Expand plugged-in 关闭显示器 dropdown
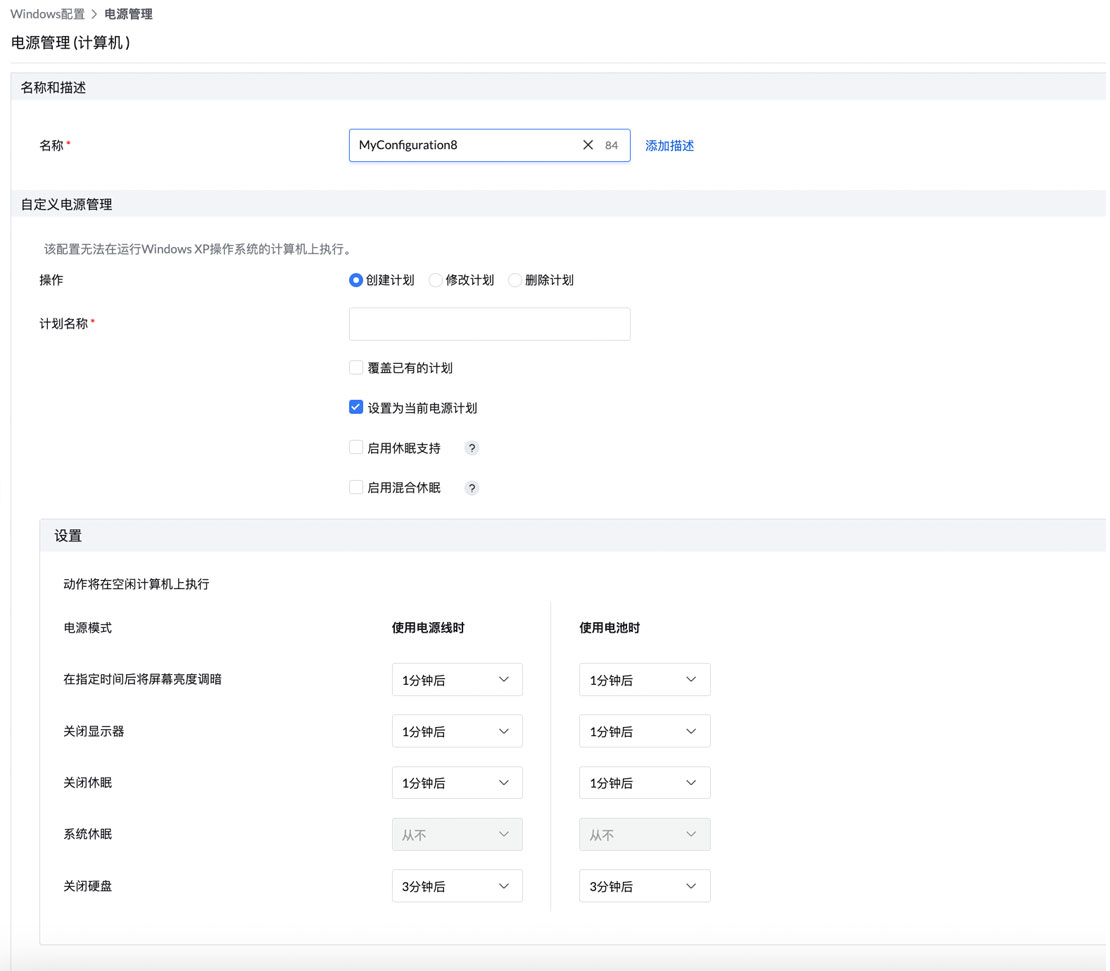Screen dimensions: 1110x971 coord(456,731)
